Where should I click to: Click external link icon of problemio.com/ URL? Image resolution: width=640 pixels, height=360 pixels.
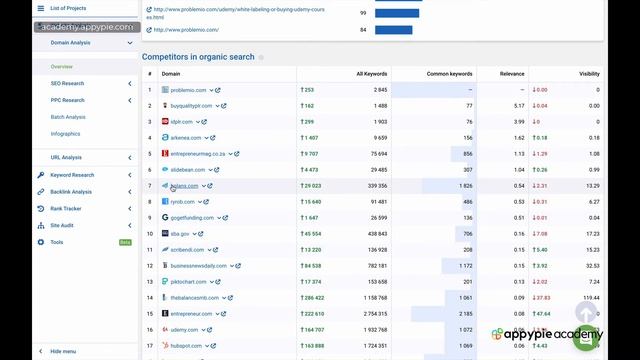(149, 30)
